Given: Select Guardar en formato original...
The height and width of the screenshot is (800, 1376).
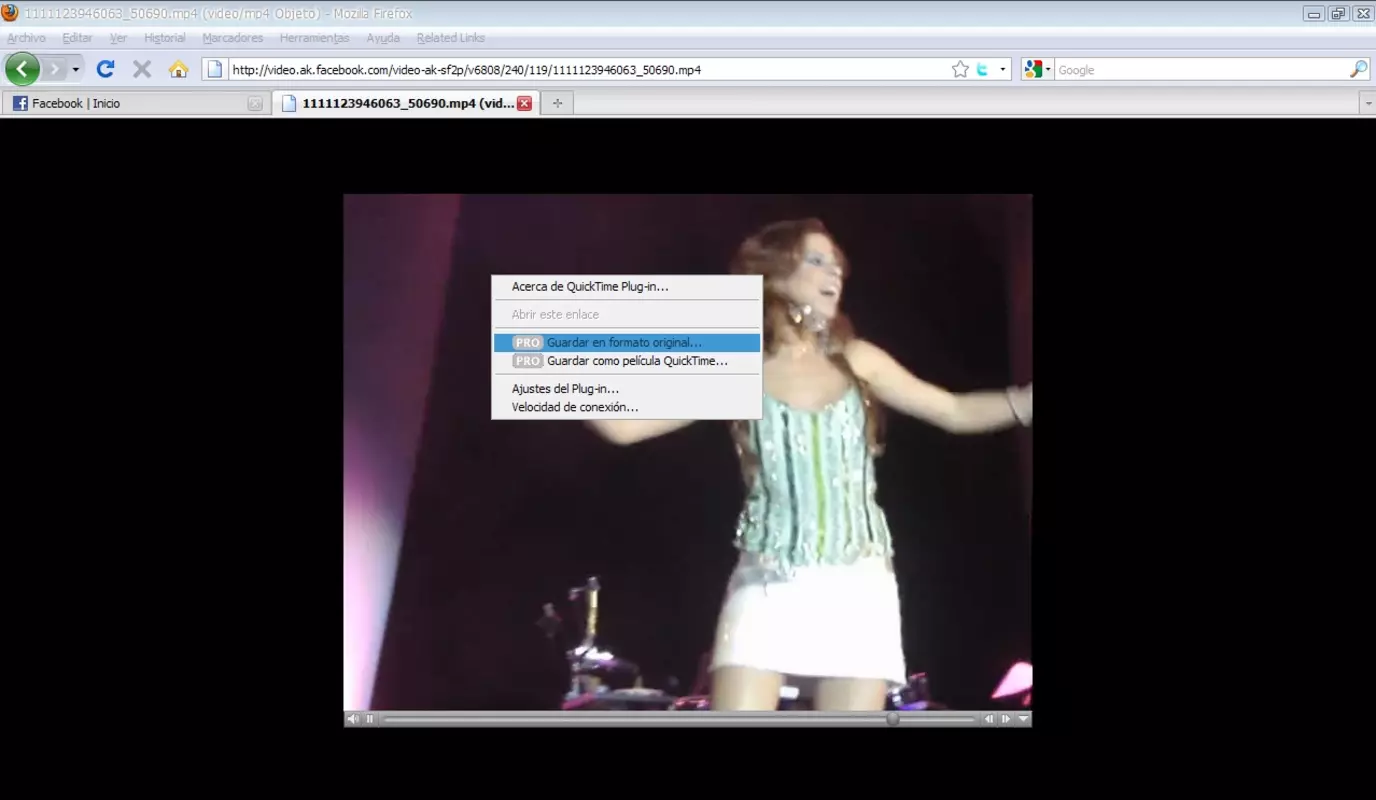Looking at the screenshot, I should click(627, 342).
